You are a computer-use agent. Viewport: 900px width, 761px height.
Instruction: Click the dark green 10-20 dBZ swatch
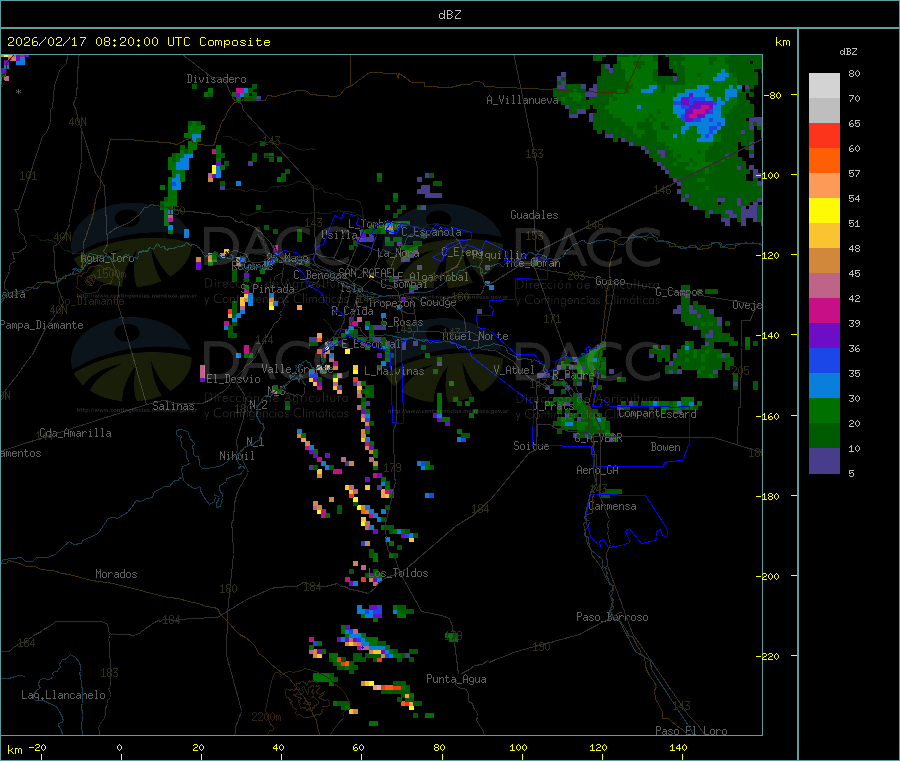[824, 436]
